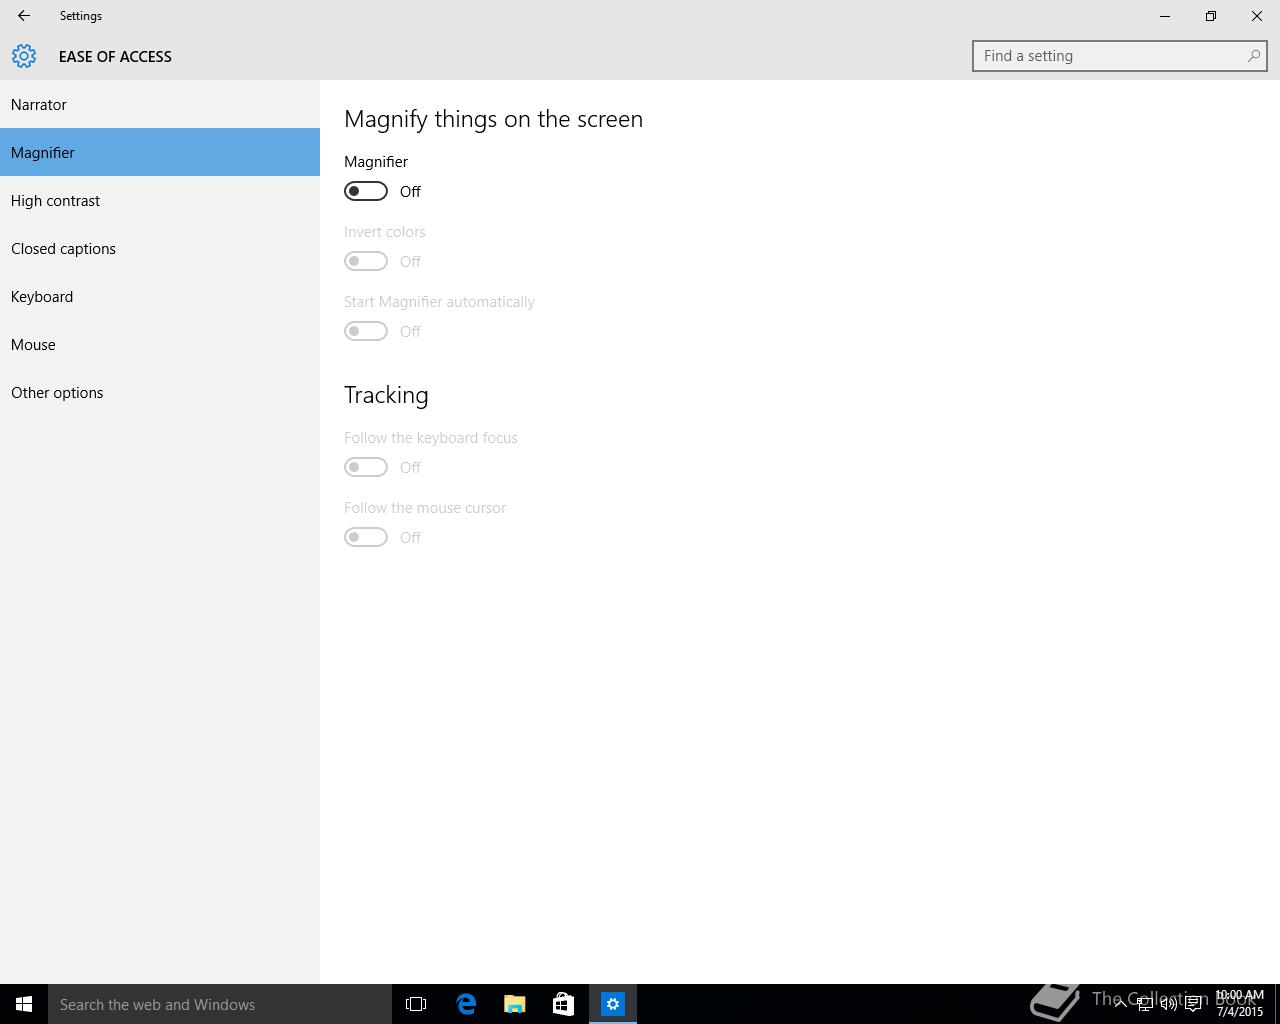Go back using the arrow icon
This screenshot has width=1280, height=1024.
[x=24, y=16]
